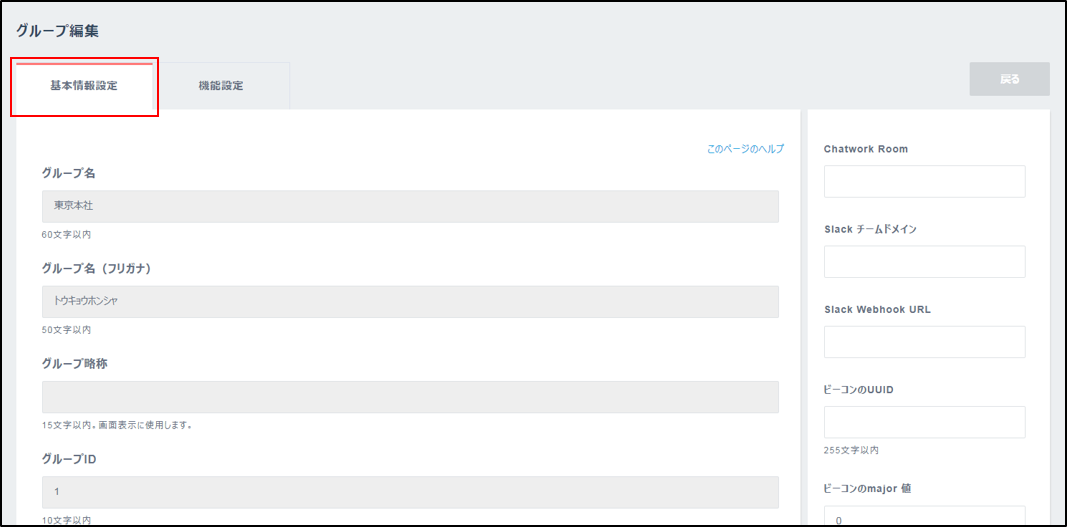The width and height of the screenshot is (1067, 527).
Task: Click the Chatwork Room label text
Action: [x=865, y=149]
